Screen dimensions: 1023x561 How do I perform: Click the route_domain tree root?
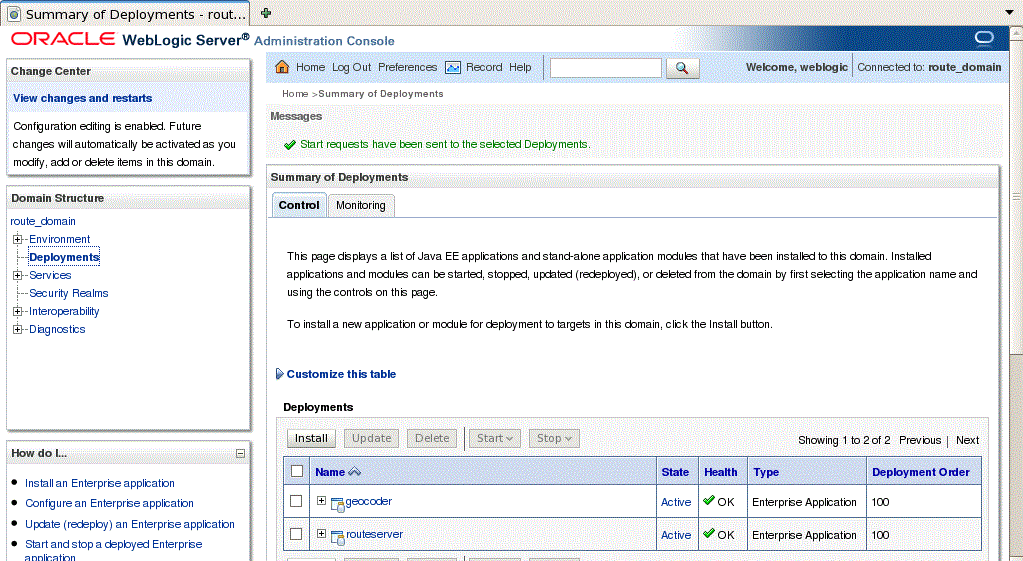tap(43, 221)
